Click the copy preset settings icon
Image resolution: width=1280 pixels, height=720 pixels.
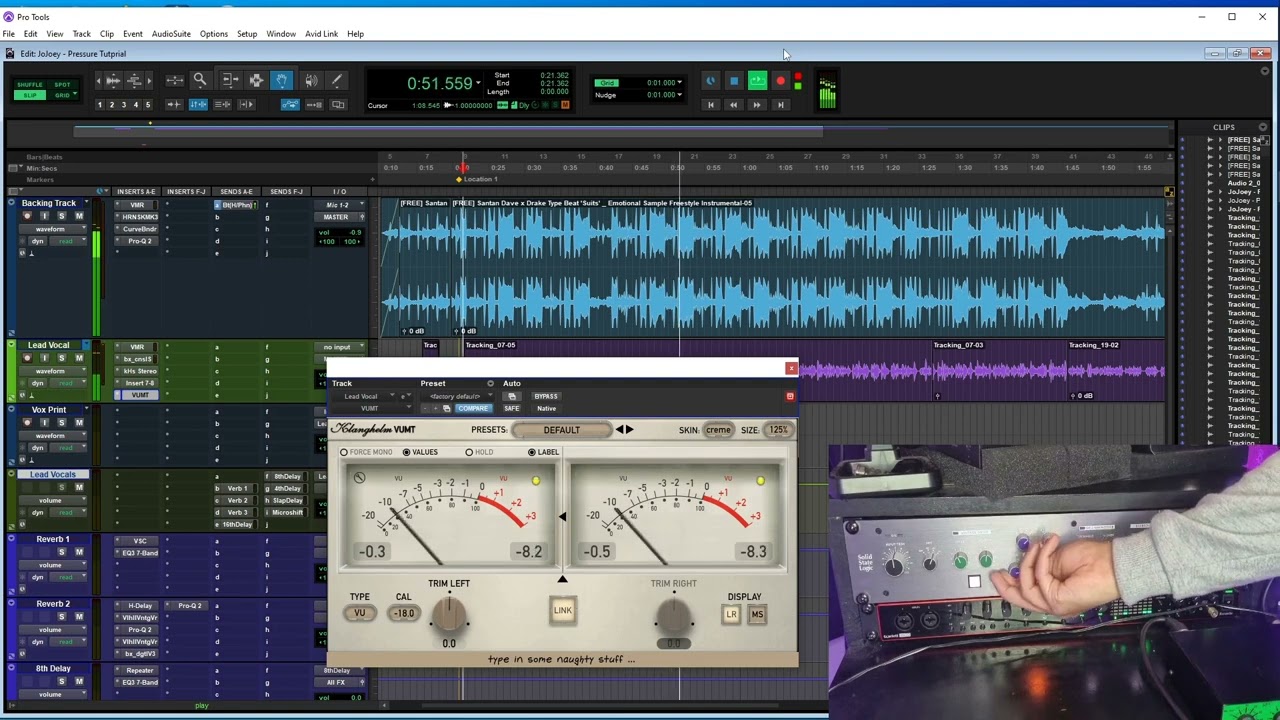[x=446, y=408]
